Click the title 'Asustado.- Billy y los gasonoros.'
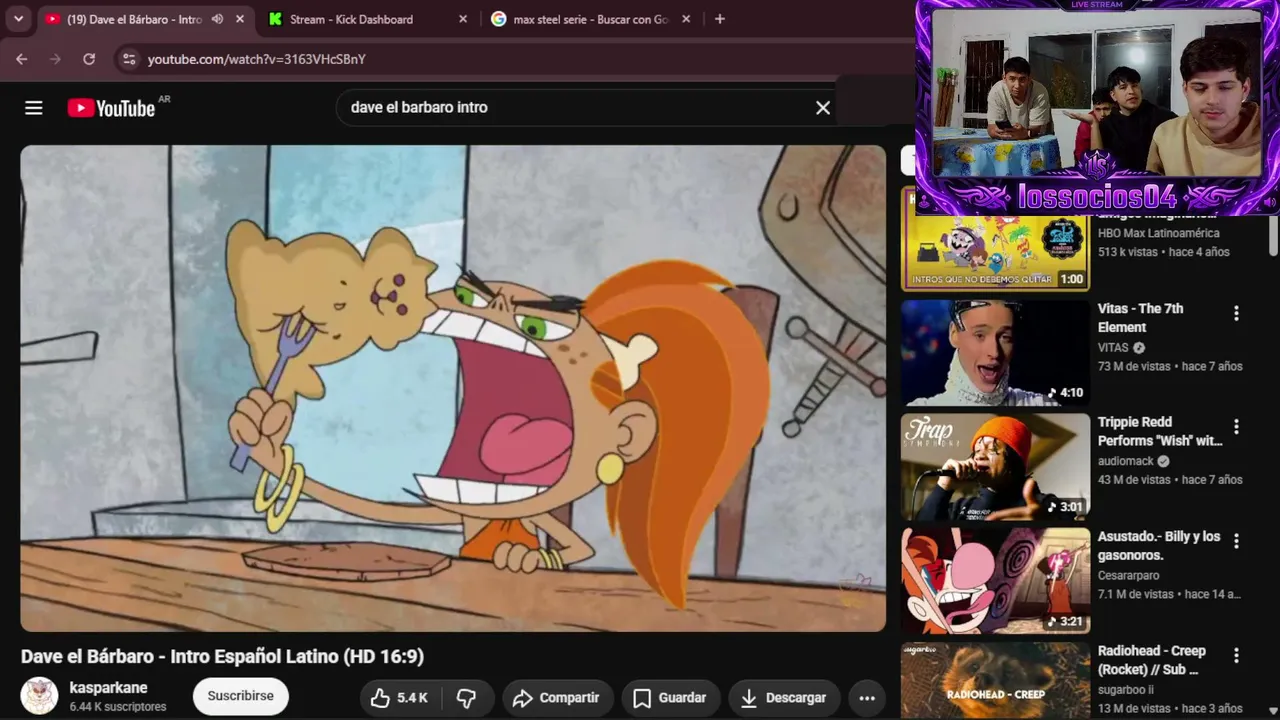This screenshot has width=1280, height=720. click(x=1159, y=546)
